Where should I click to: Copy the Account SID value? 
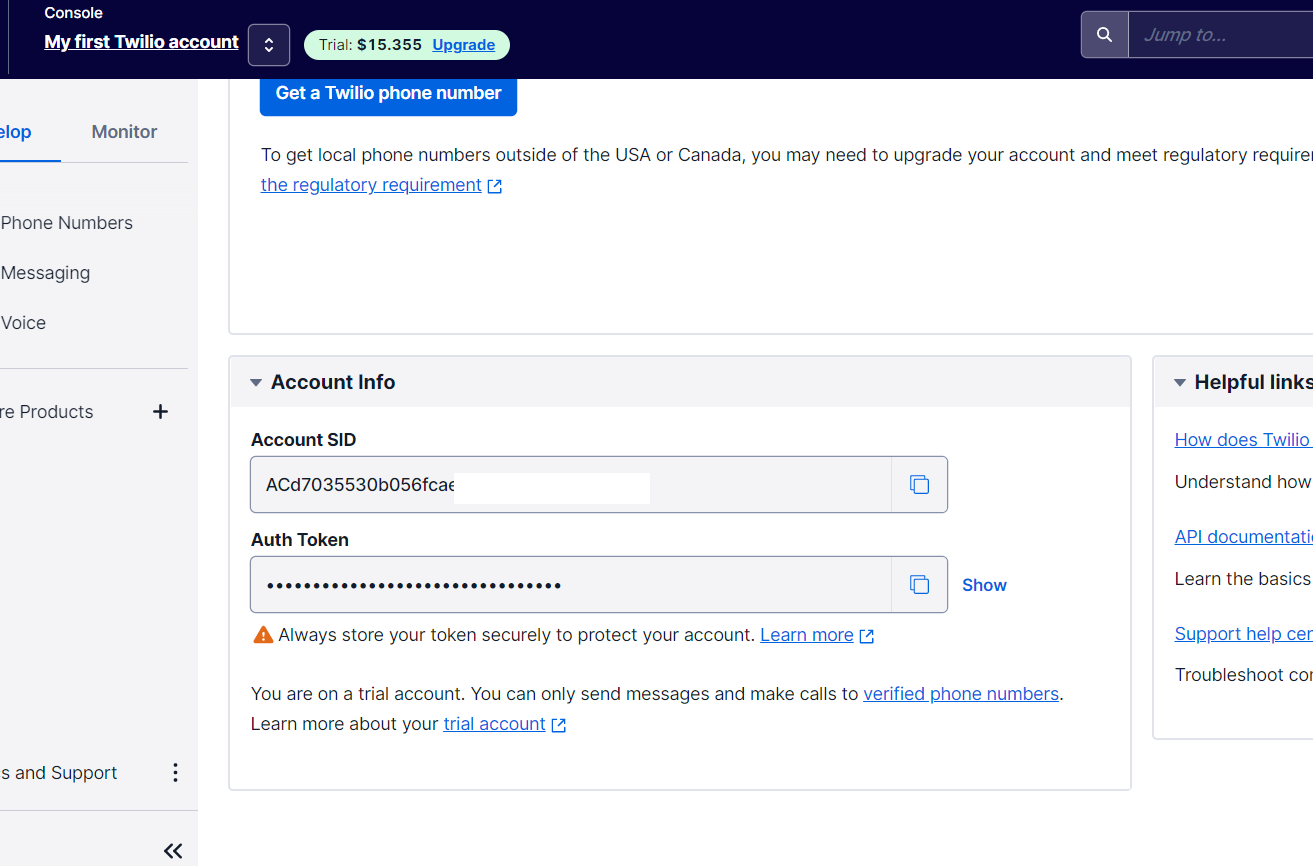tap(919, 485)
